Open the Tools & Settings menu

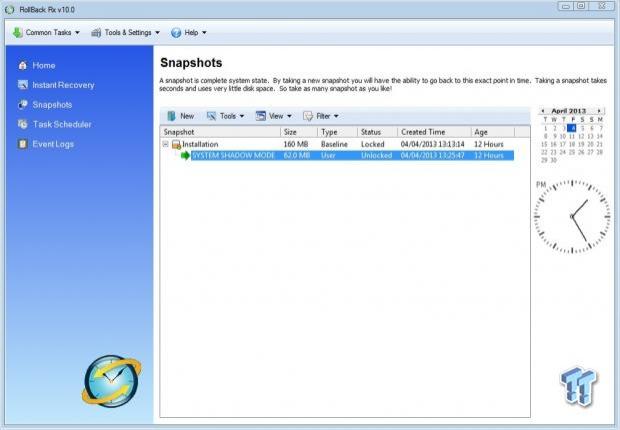coord(125,33)
